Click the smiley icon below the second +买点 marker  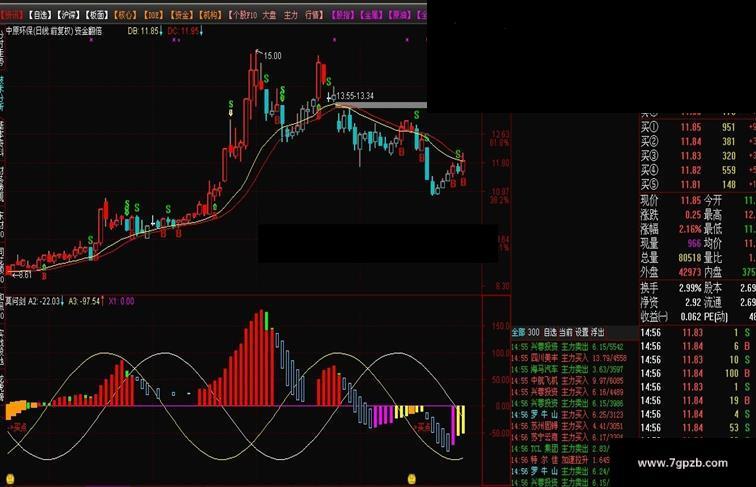[x=412, y=479]
